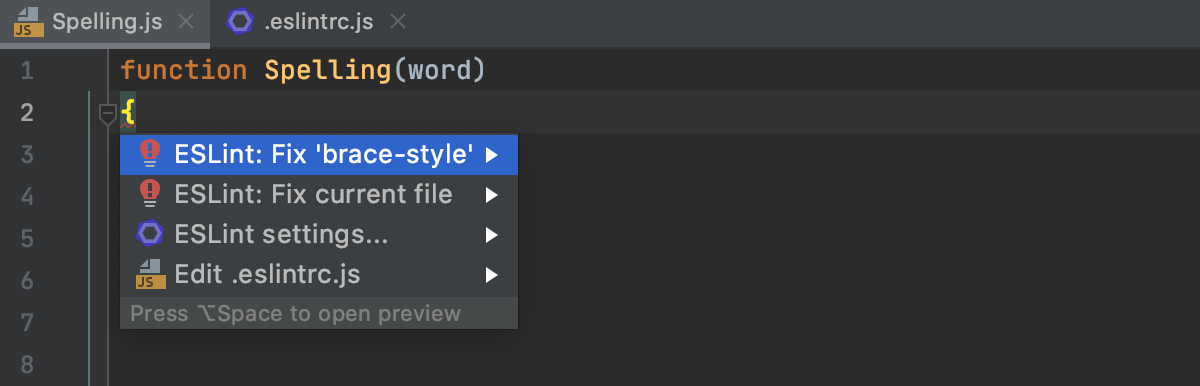Click line number 1 in the gutter
The image size is (1200, 386).
[27, 71]
